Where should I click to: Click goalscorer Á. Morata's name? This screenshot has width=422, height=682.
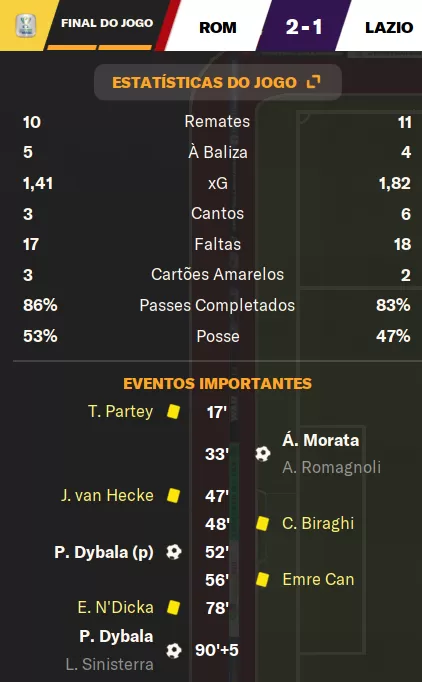321,440
